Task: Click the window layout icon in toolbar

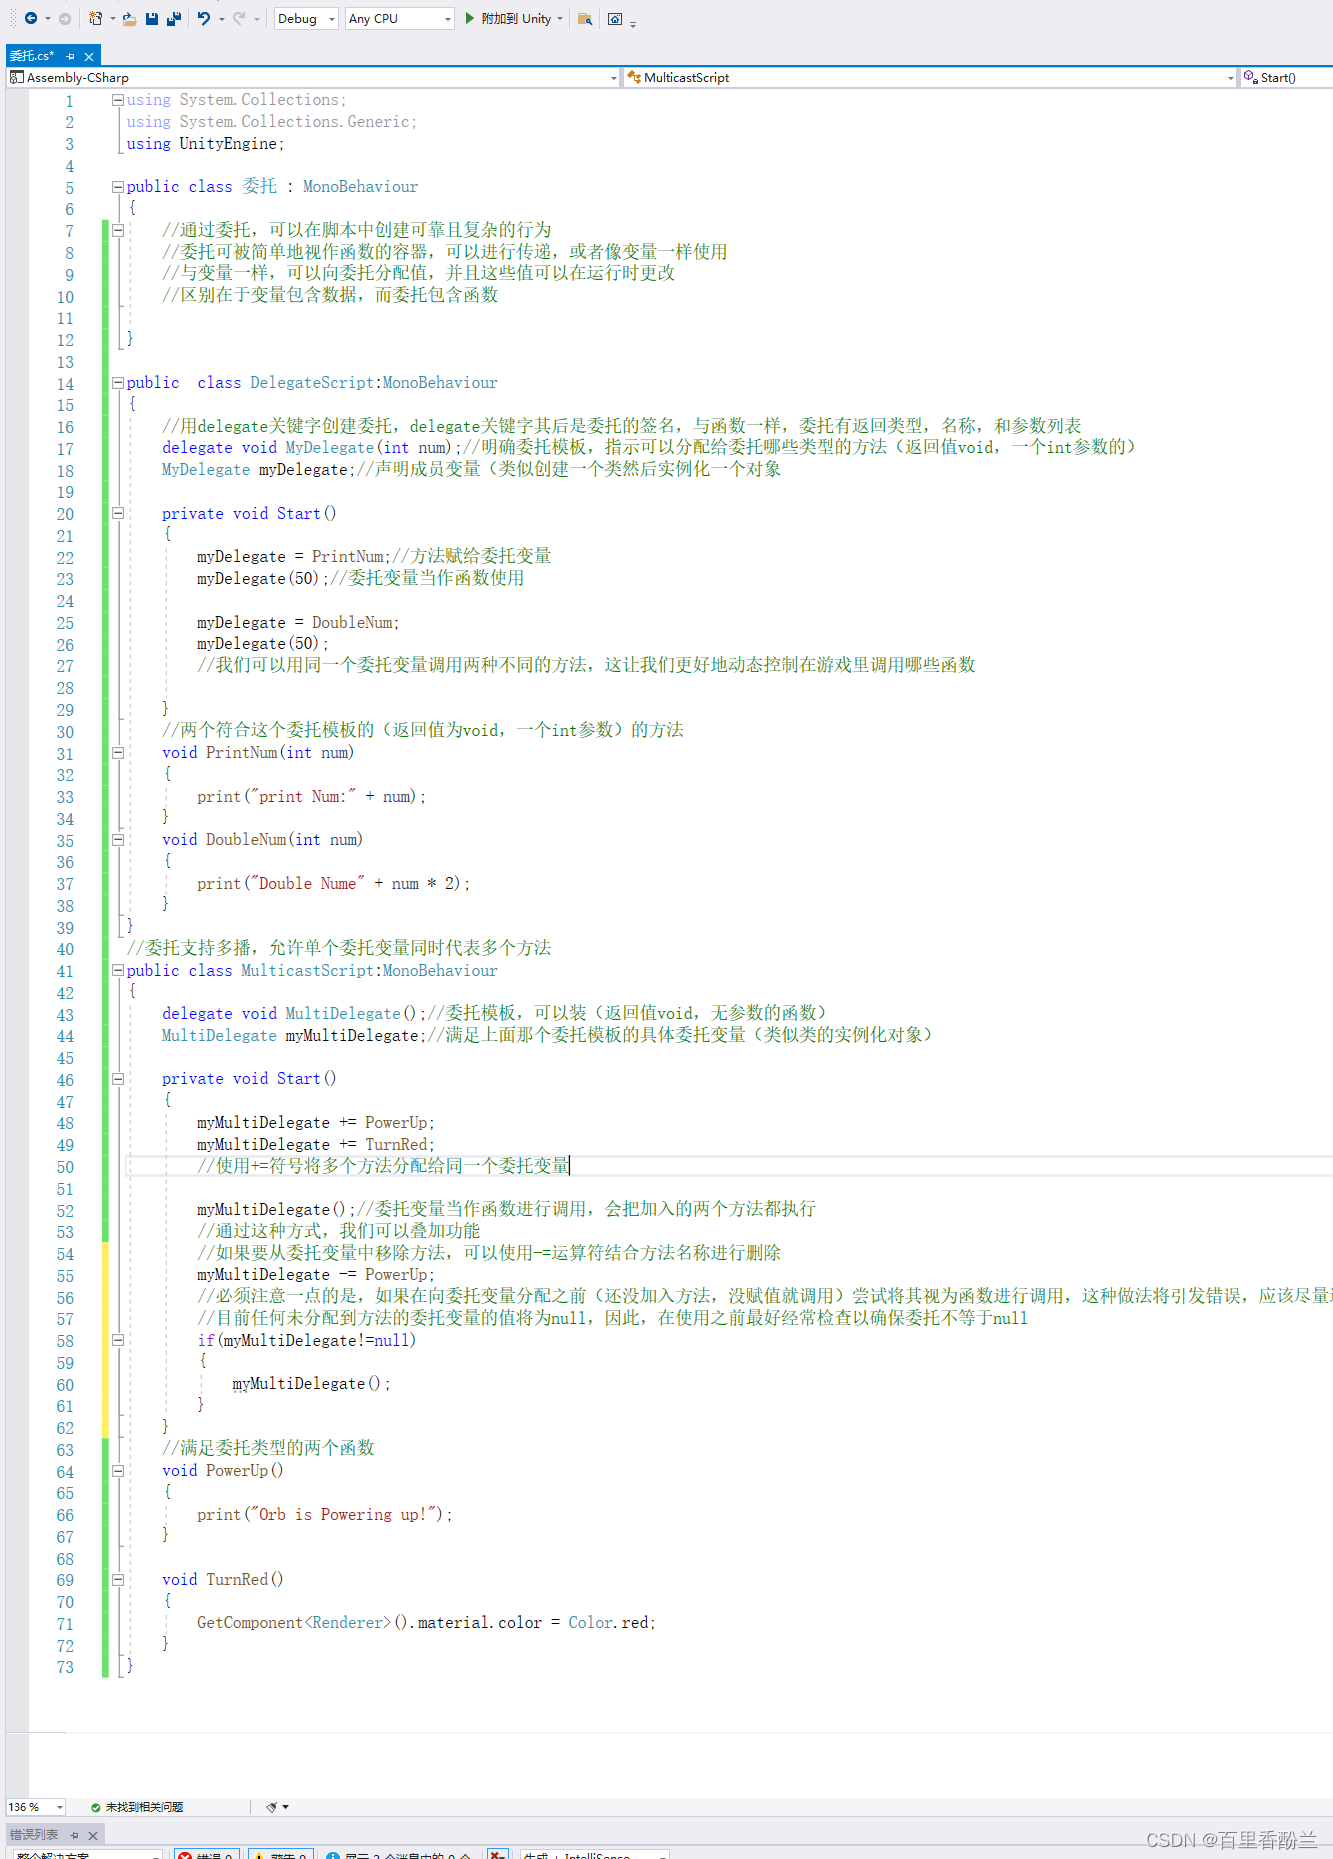Action: click(x=615, y=18)
